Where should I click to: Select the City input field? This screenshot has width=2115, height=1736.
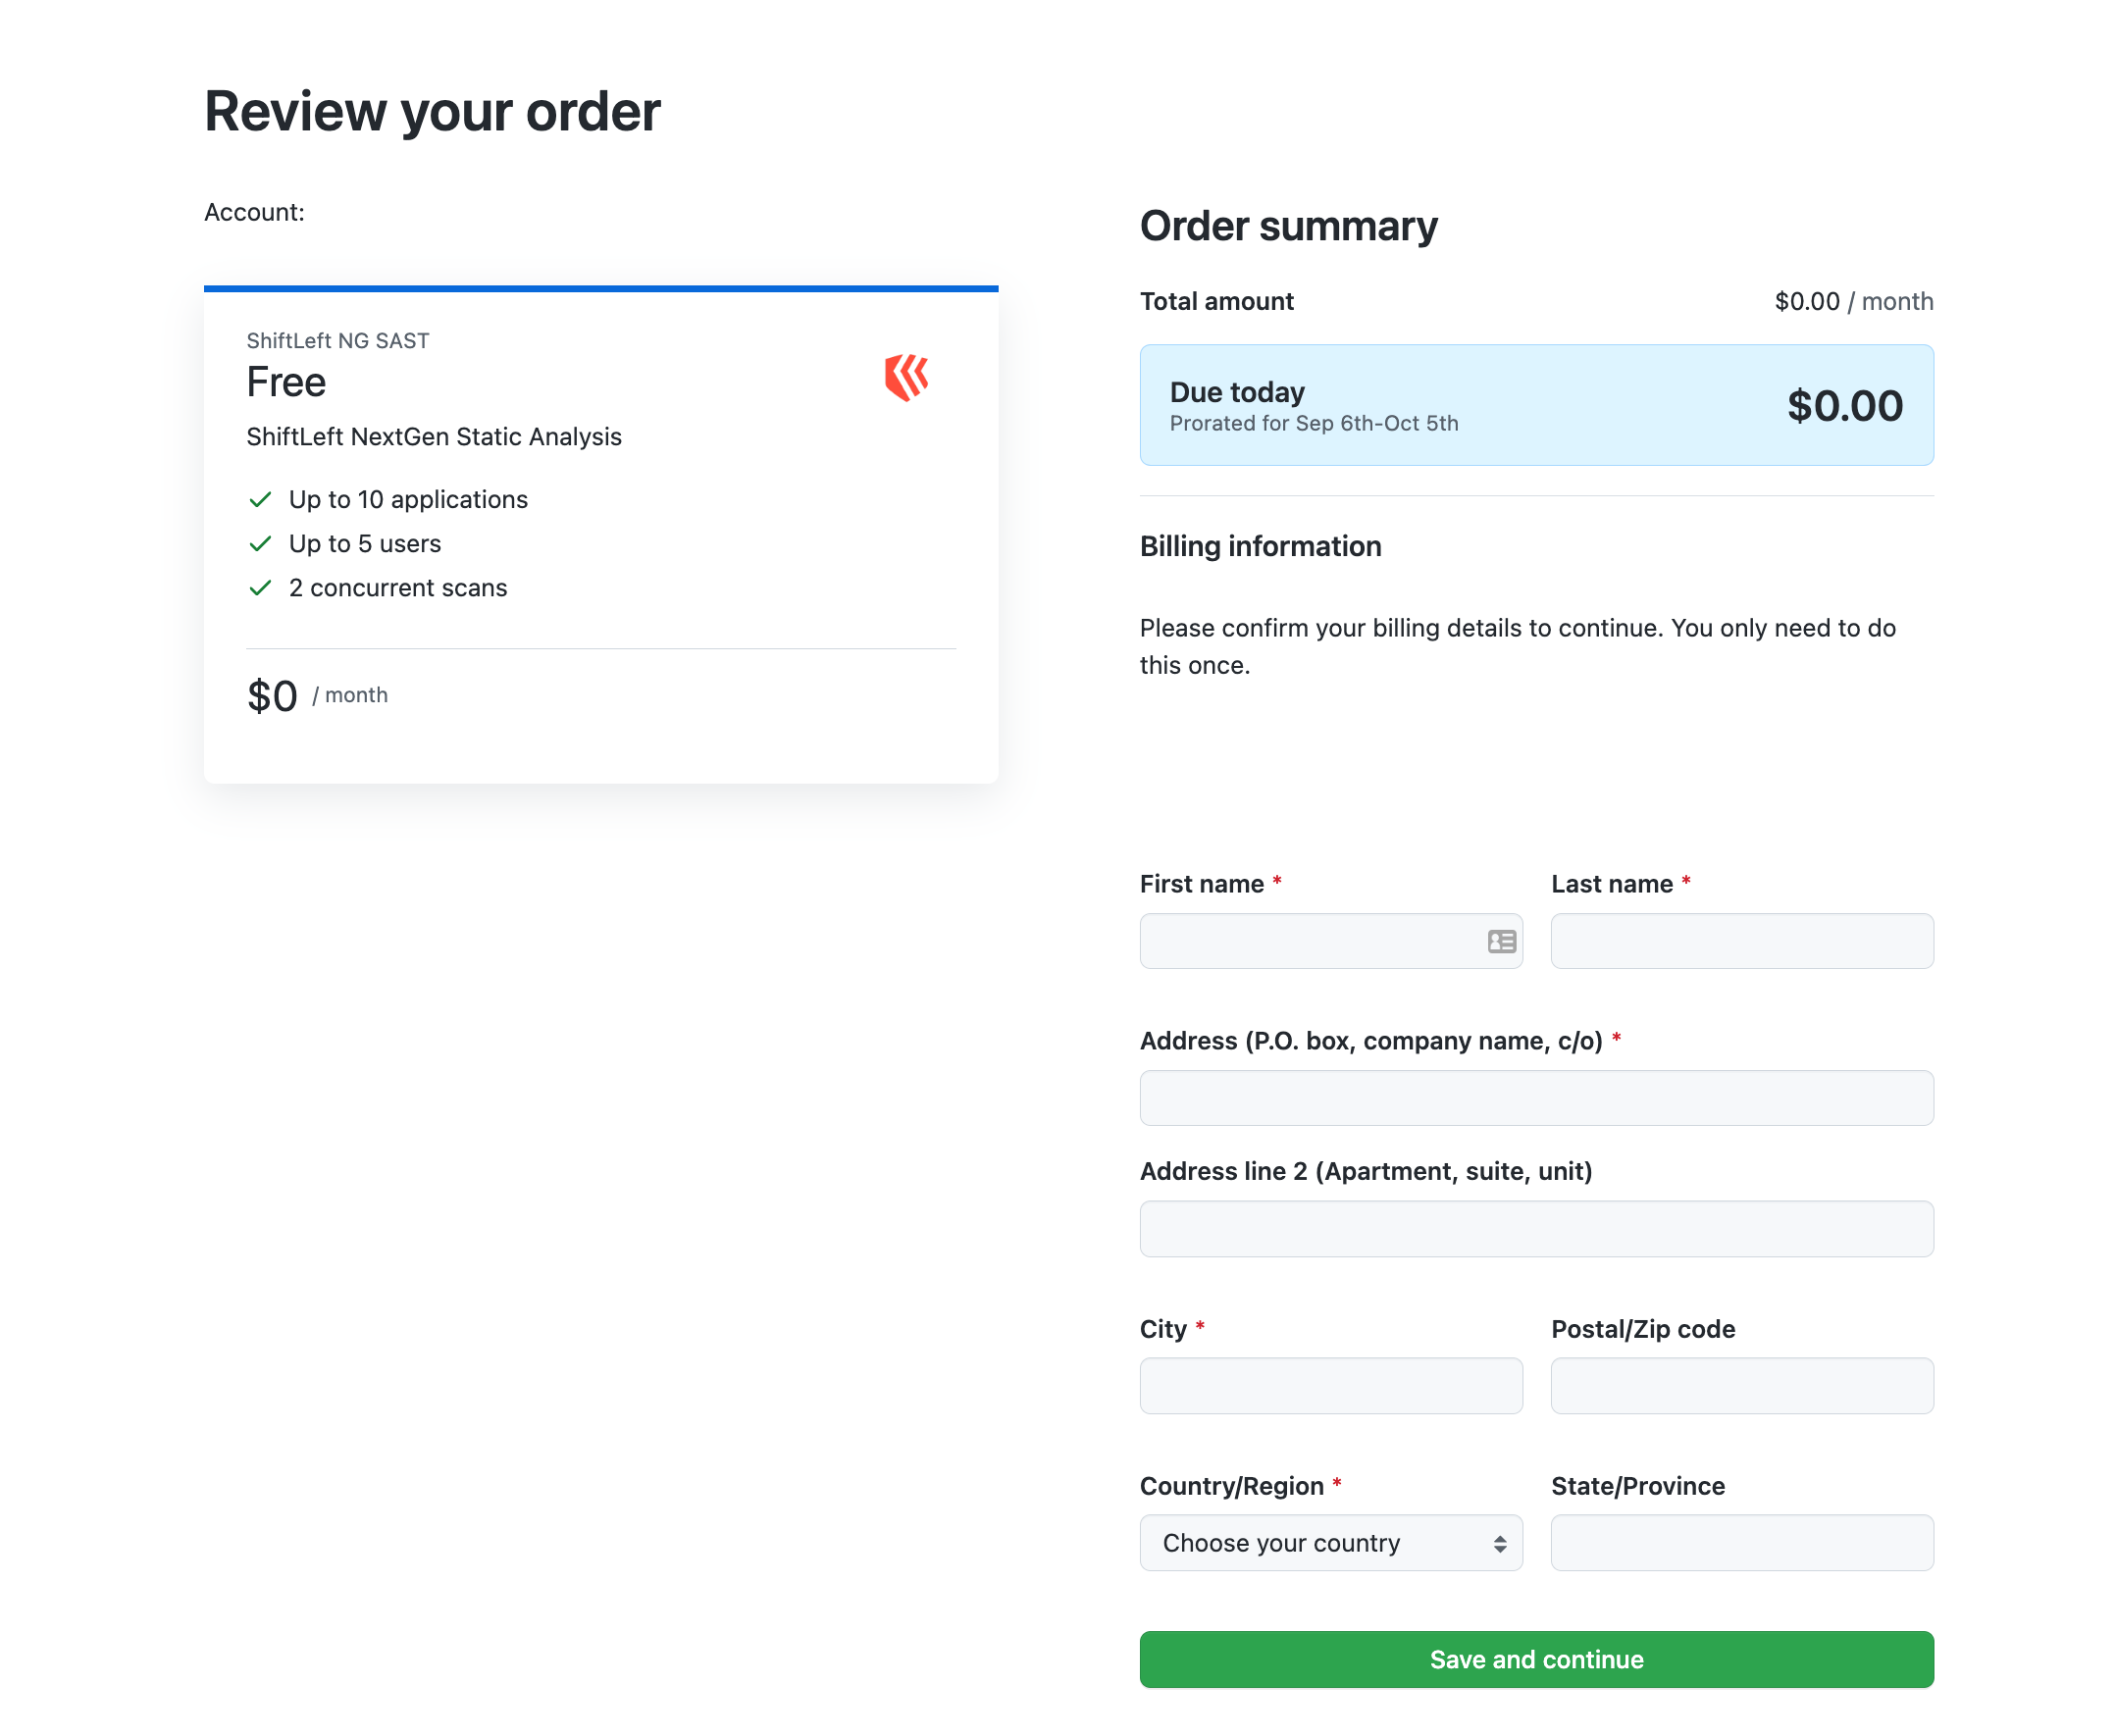coord(1330,1385)
